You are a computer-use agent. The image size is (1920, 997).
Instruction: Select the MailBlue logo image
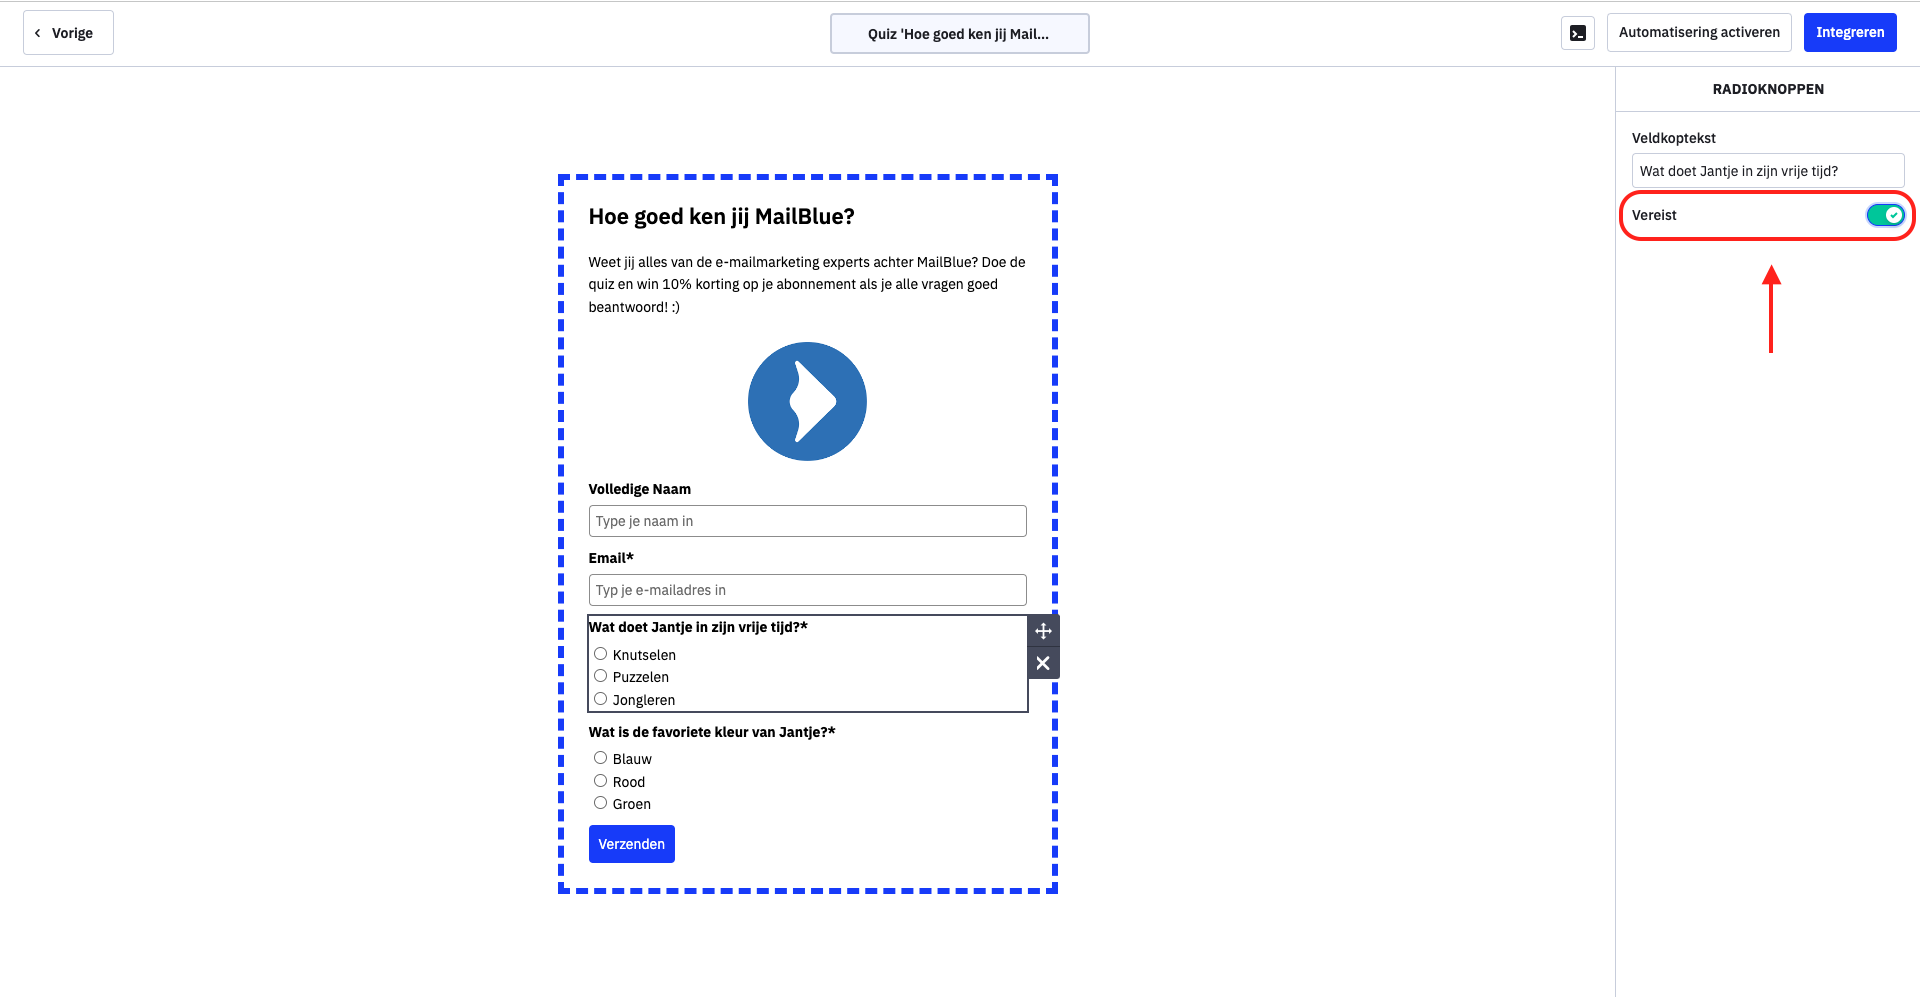tap(807, 401)
